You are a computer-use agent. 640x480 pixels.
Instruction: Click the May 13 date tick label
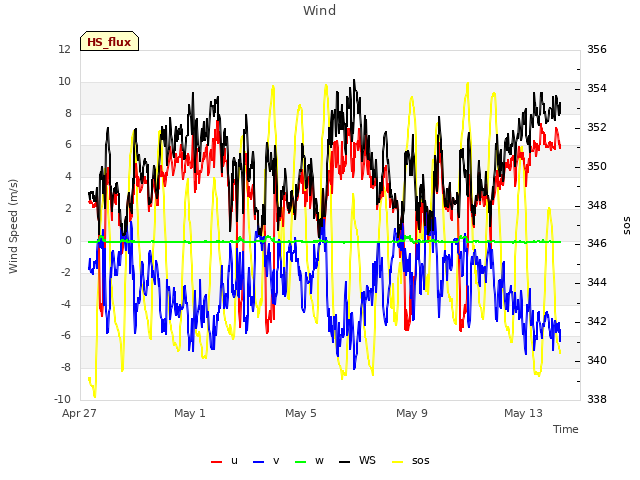click(523, 413)
